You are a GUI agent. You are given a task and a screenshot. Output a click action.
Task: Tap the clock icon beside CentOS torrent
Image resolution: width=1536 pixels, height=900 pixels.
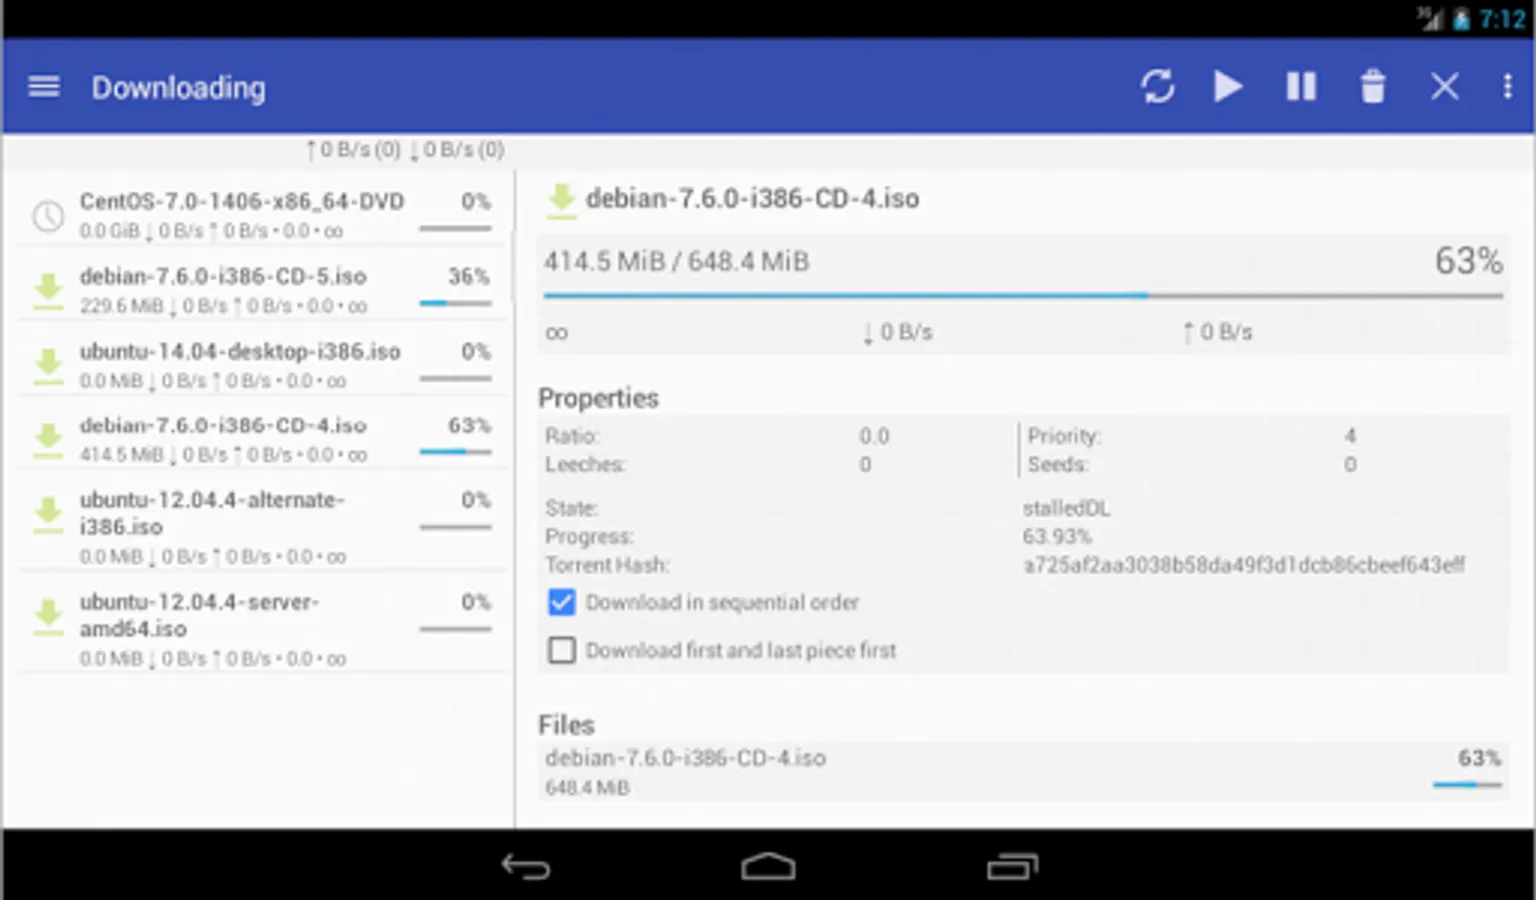[48, 215]
